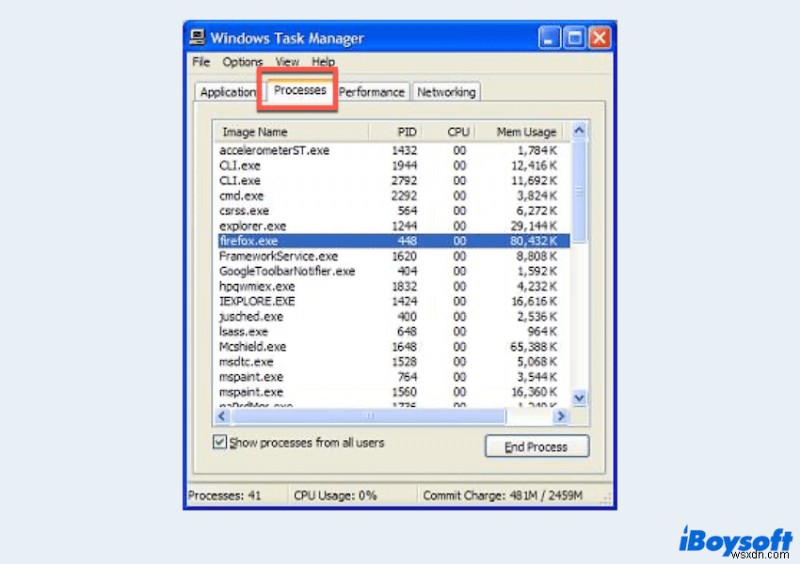The height and width of the screenshot is (564, 800).
Task: Switch to the Applications tab
Action: 227,92
